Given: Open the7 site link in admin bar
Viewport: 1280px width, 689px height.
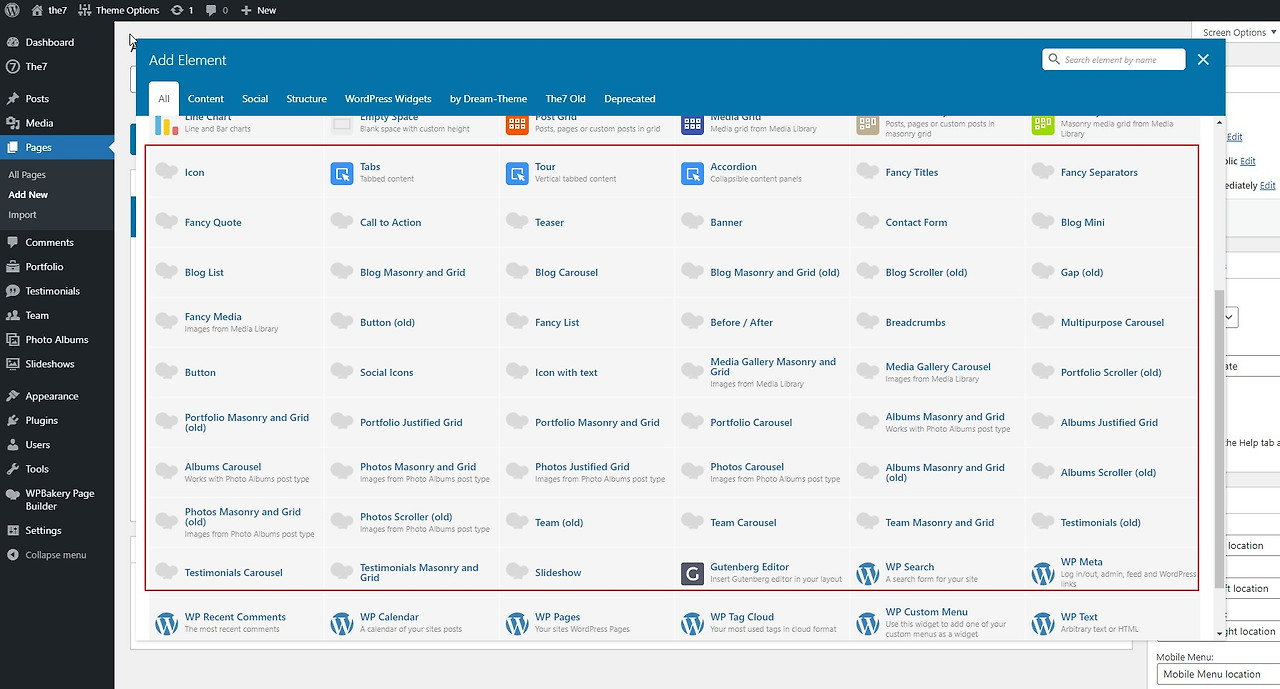Looking at the screenshot, I should pyautogui.click(x=50, y=10).
